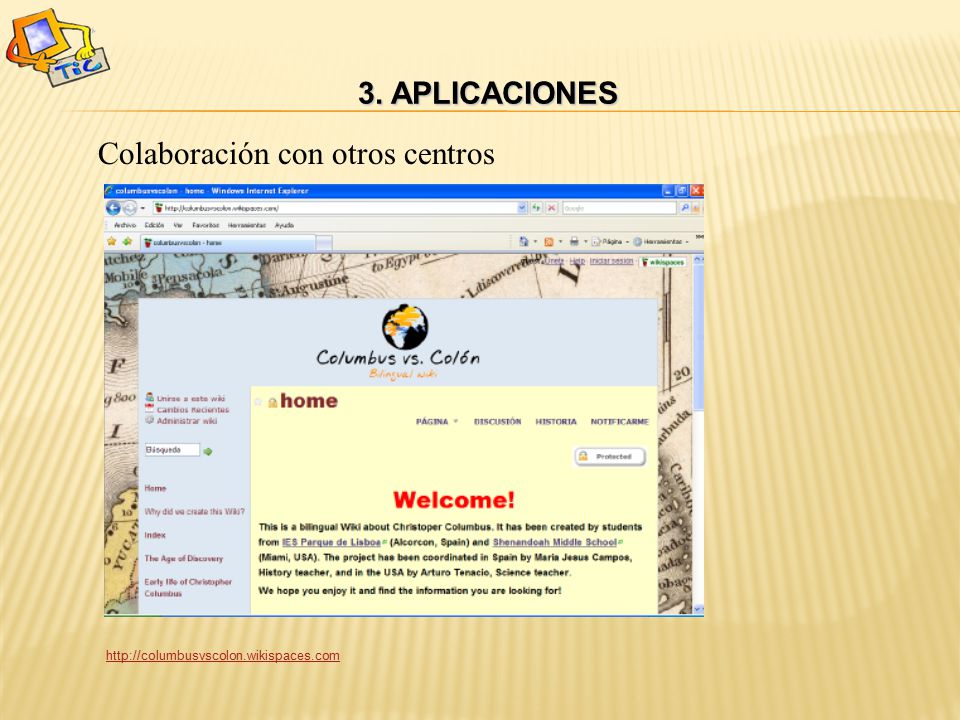The height and width of the screenshot is (720, 960).
Task: Open the Print options dropdown arrow
Action: pyautogui.click(x=585, y=242)
